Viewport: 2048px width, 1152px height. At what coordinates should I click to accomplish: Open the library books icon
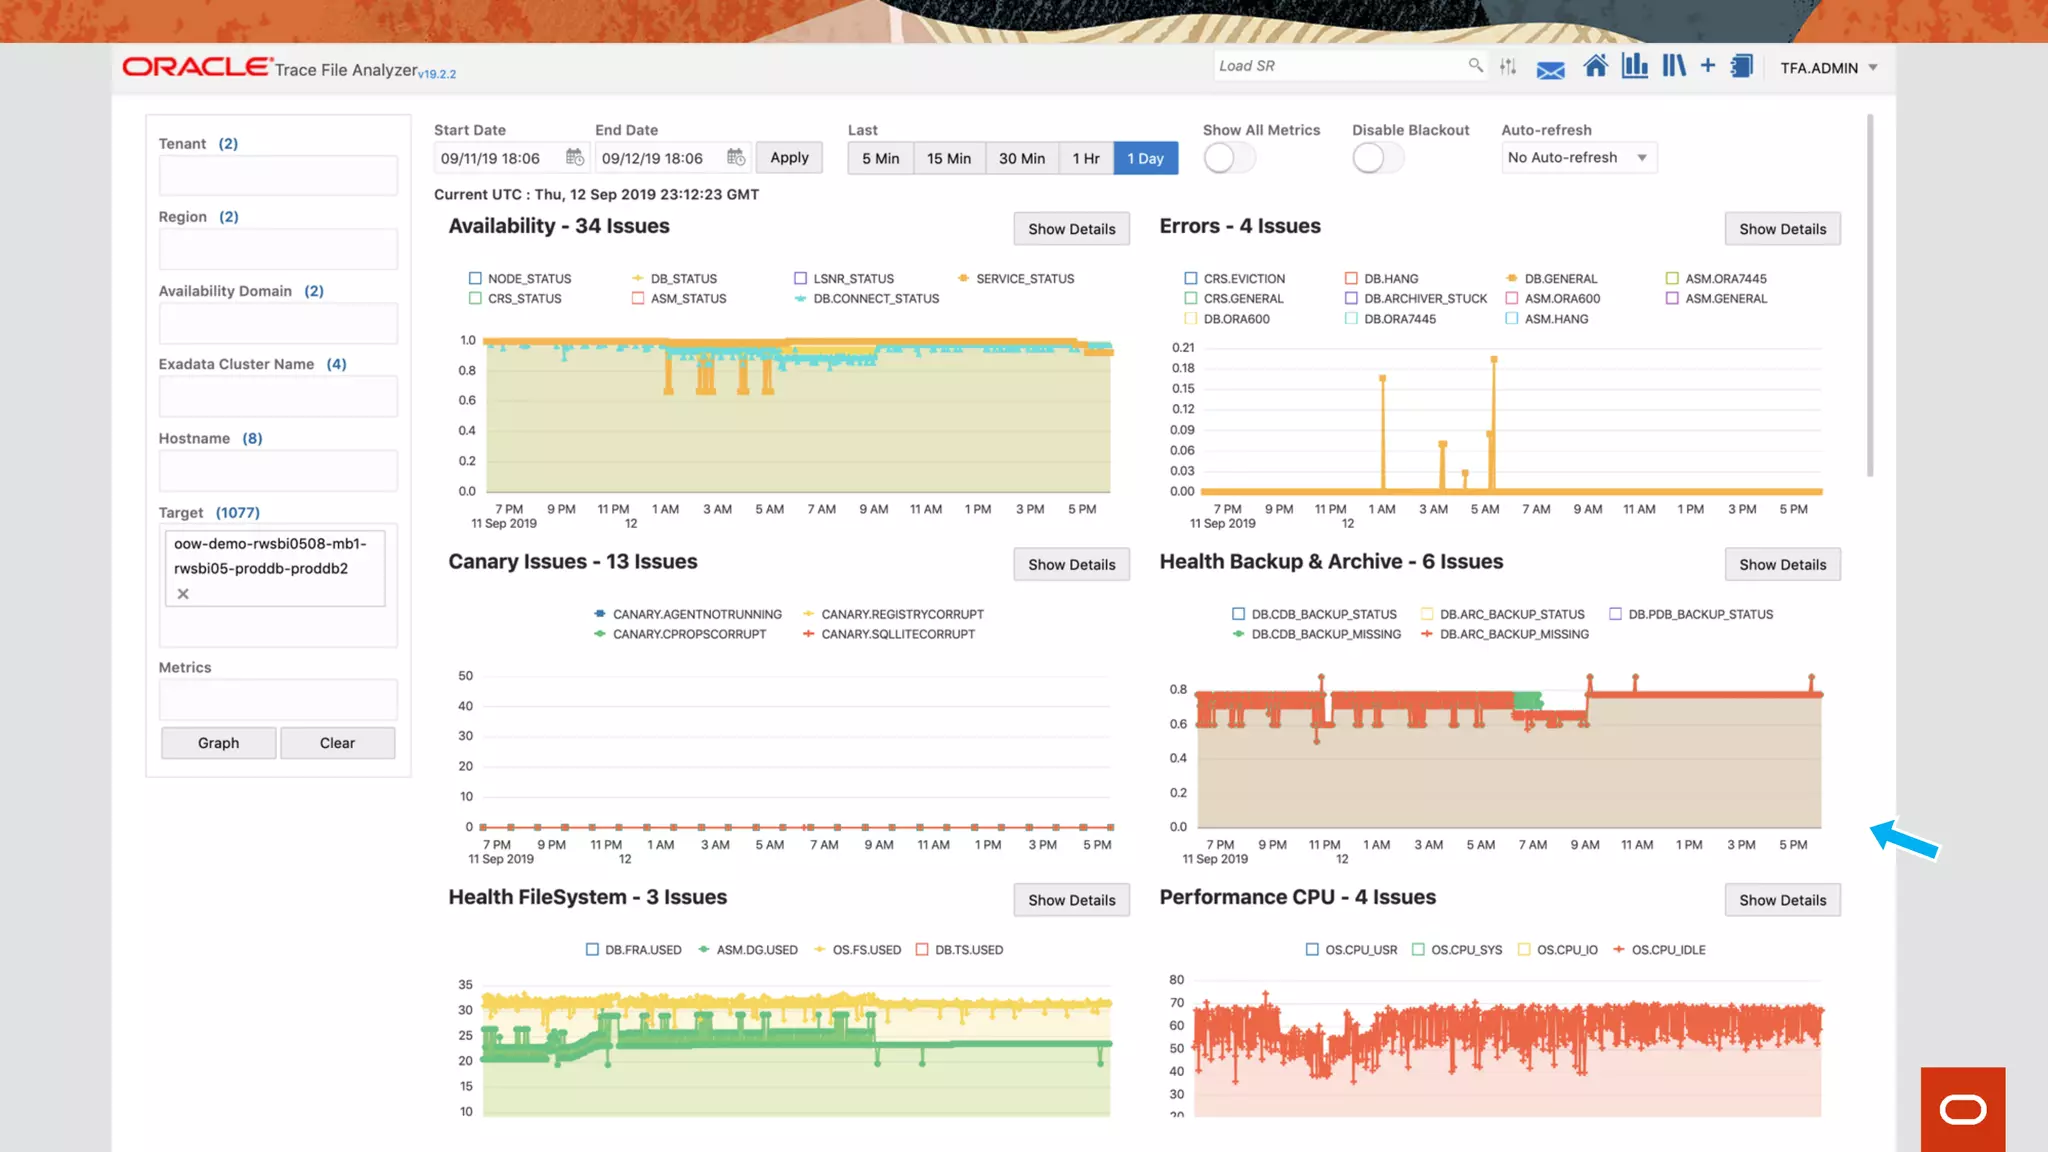coord(1673,67)
